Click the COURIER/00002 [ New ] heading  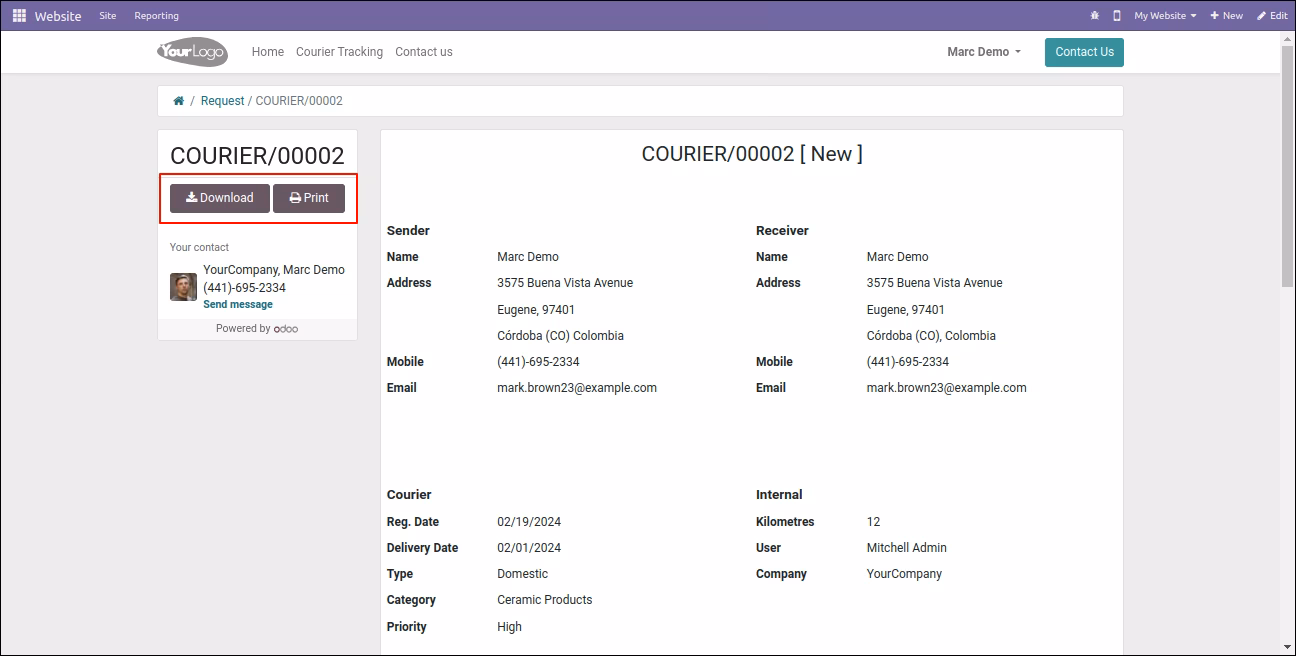(x=752, y=154)
